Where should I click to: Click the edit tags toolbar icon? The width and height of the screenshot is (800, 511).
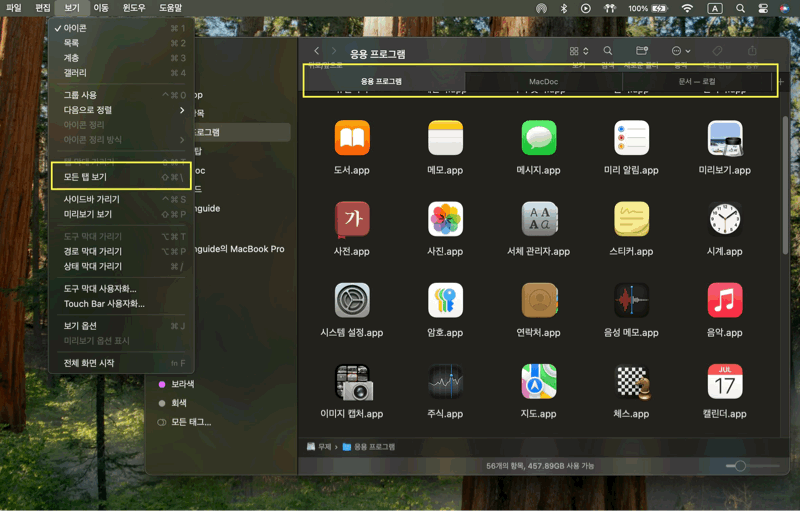click(717, 50)
